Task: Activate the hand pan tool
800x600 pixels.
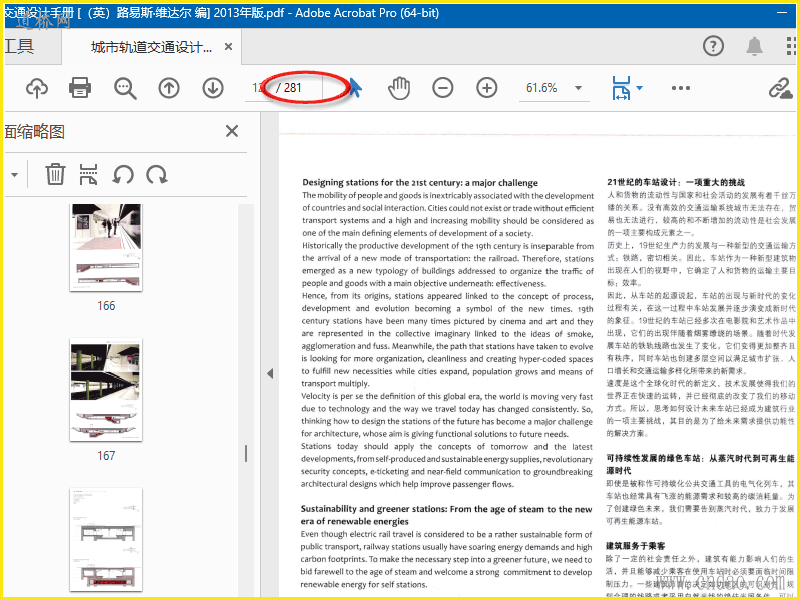Action: (x=399, y=88)
